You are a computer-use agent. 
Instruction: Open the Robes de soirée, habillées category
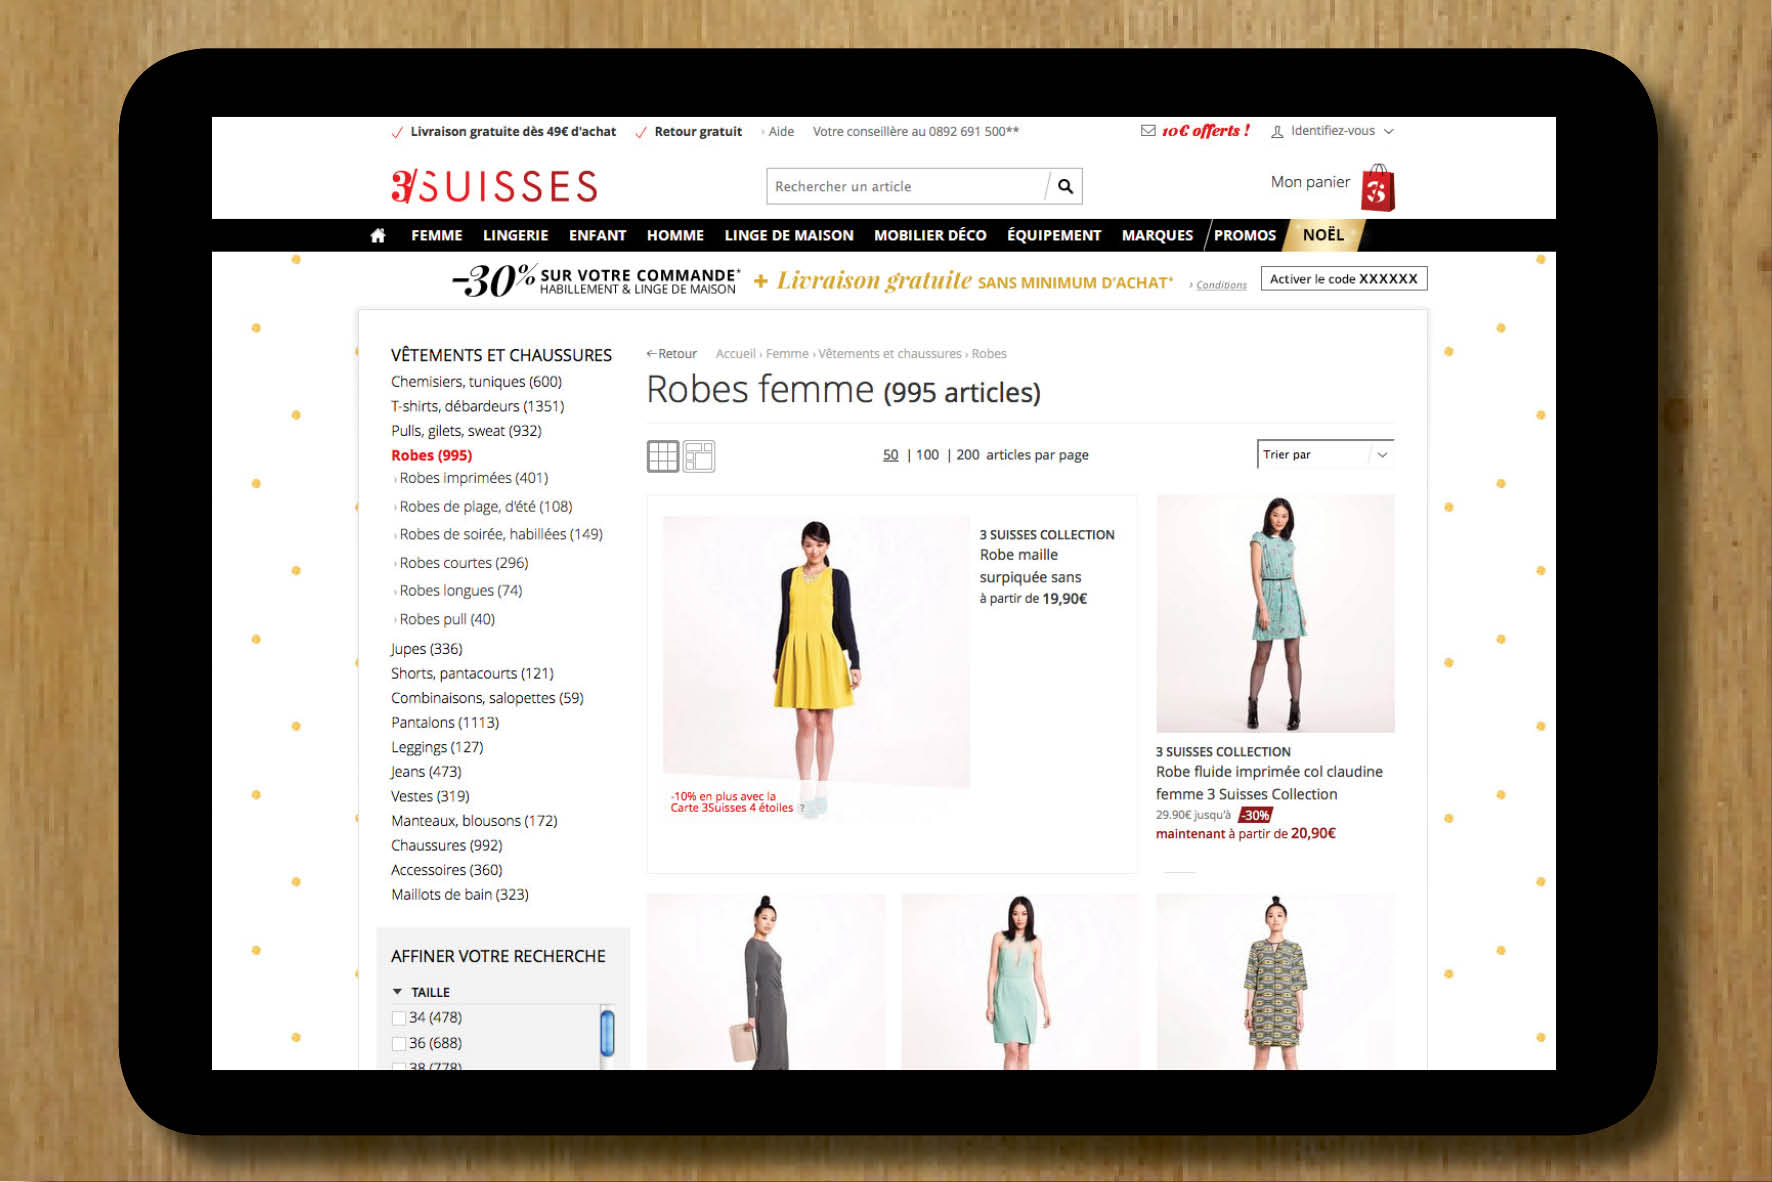[x=500, y=533]
